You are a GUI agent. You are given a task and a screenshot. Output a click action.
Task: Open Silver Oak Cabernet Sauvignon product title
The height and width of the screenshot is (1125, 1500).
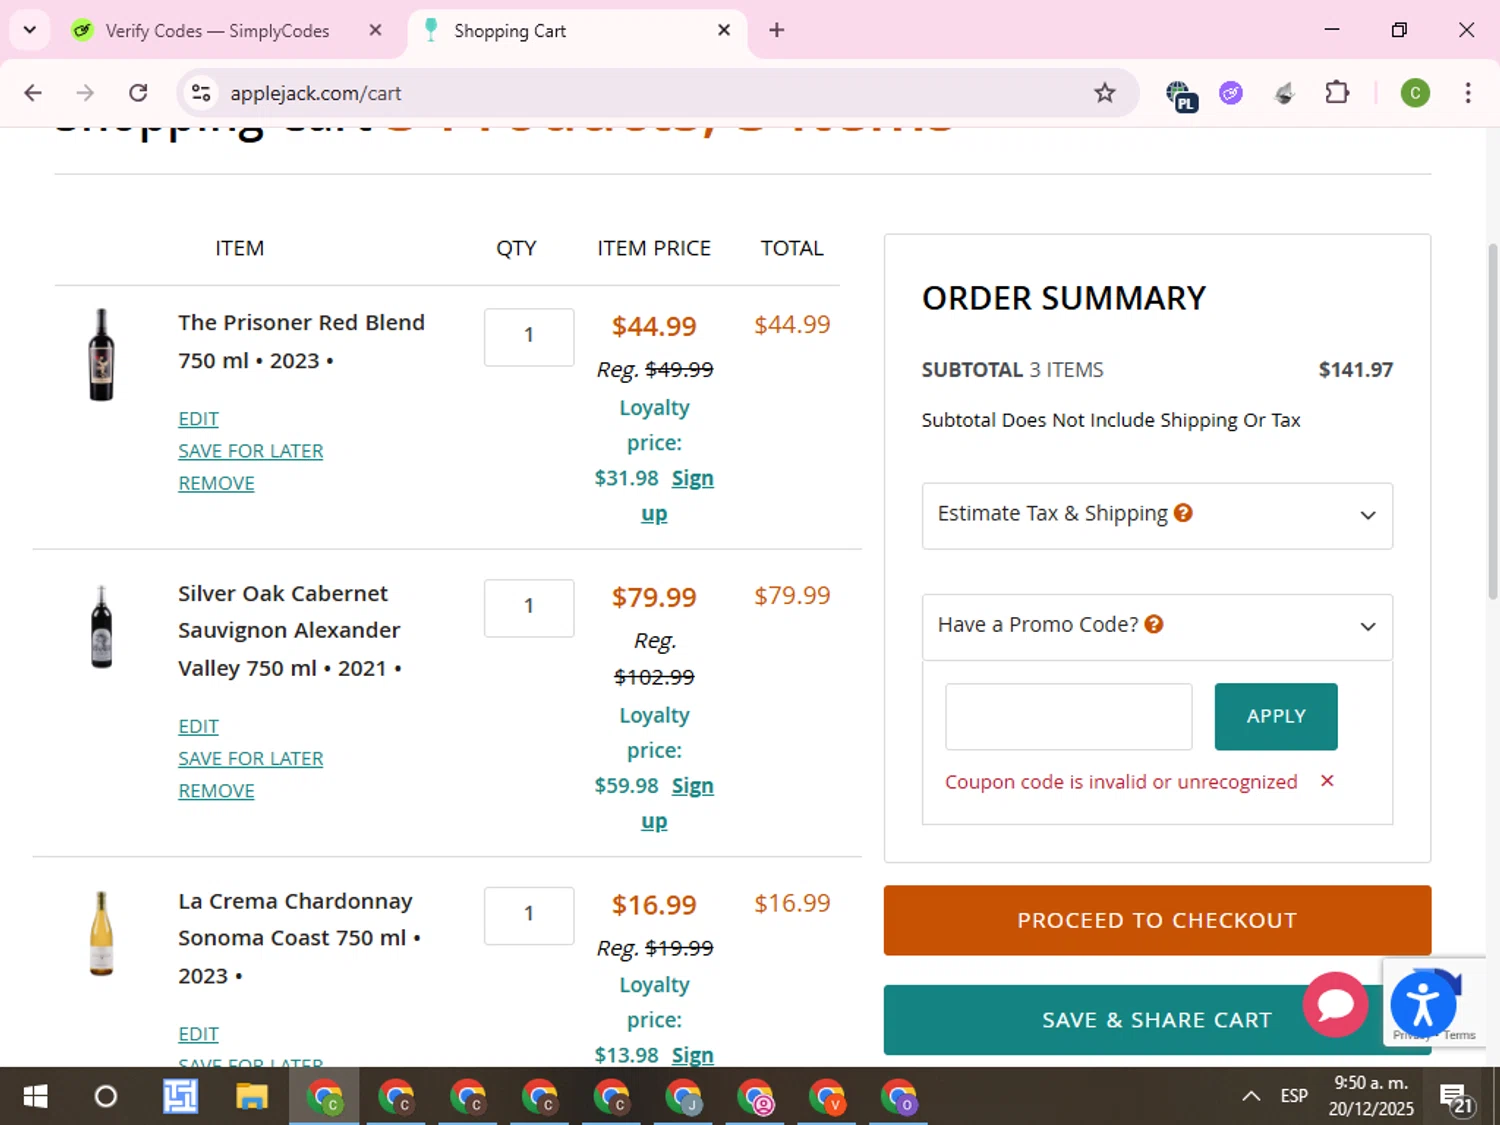pos(289,630)
